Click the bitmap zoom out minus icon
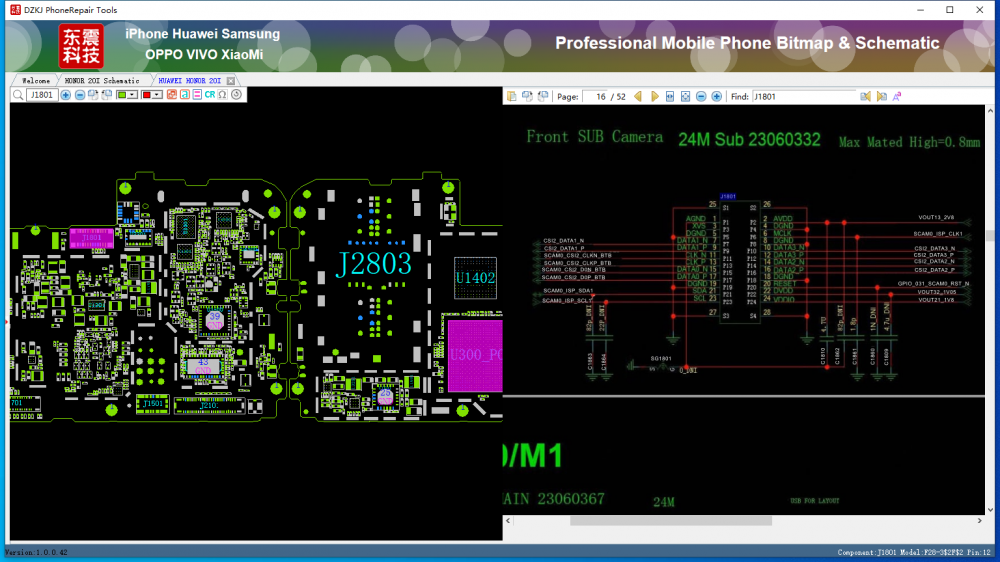Screen dimensions: 1000x562 click(80, 95)
